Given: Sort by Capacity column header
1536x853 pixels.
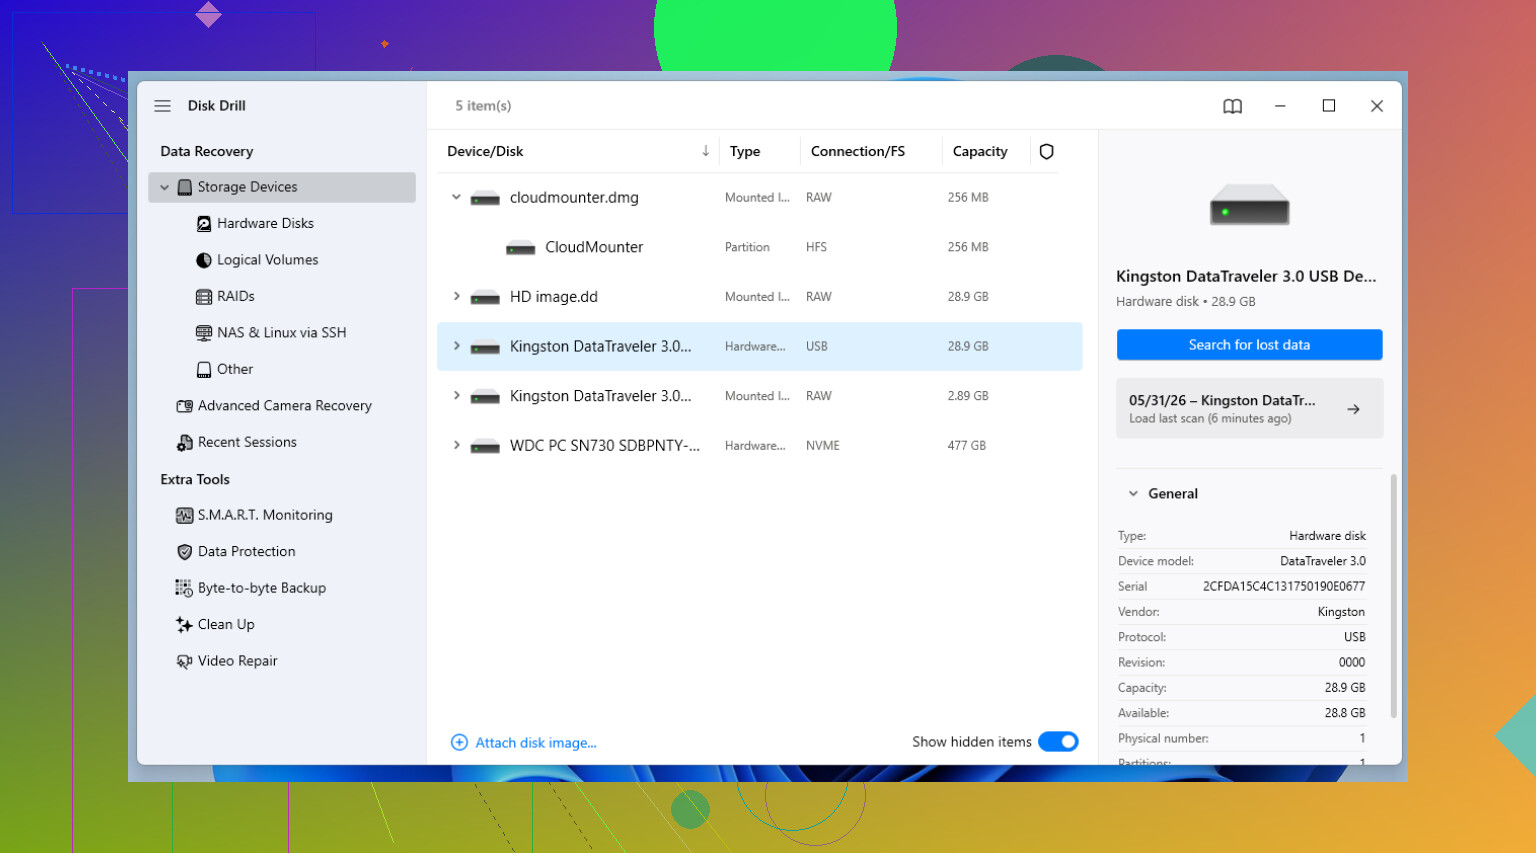Looking at the screenshot, I should click(980, 152).
